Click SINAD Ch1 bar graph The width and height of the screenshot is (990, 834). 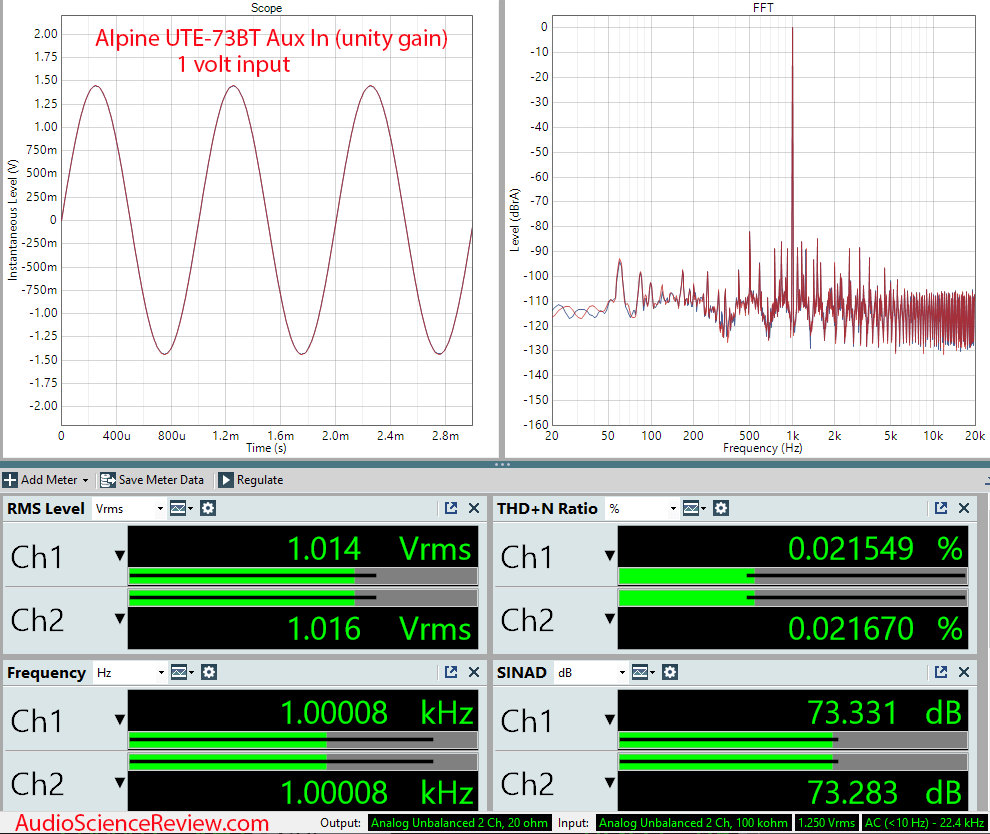tap(793, 740)
